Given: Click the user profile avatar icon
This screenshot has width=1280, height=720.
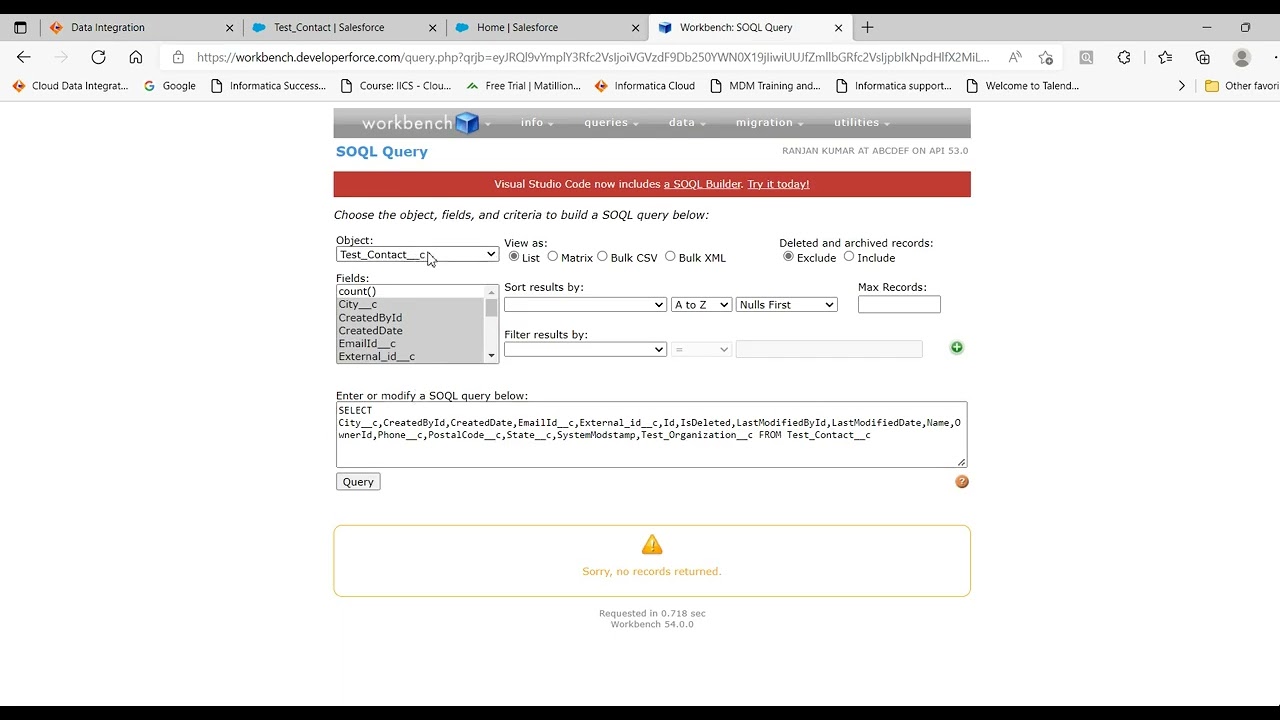Looking at the screenshot, I should pyautogui.click(x=1242, y=57).
